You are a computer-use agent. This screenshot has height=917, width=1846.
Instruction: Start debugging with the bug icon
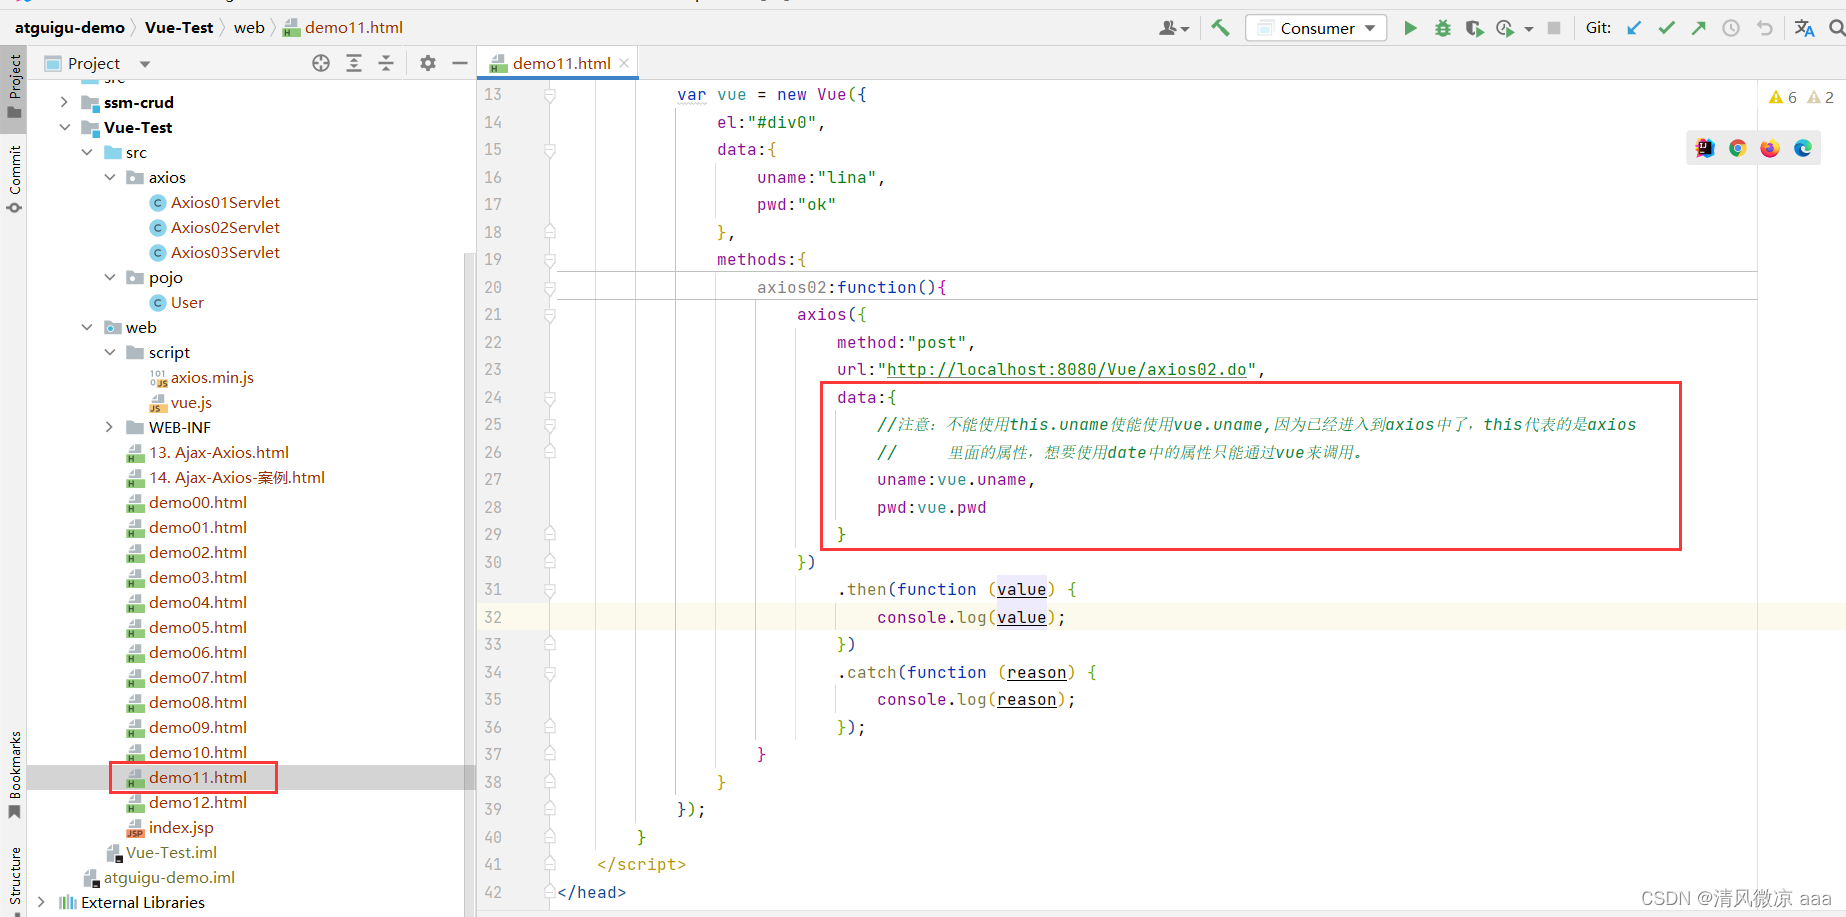pos(1442,28)
